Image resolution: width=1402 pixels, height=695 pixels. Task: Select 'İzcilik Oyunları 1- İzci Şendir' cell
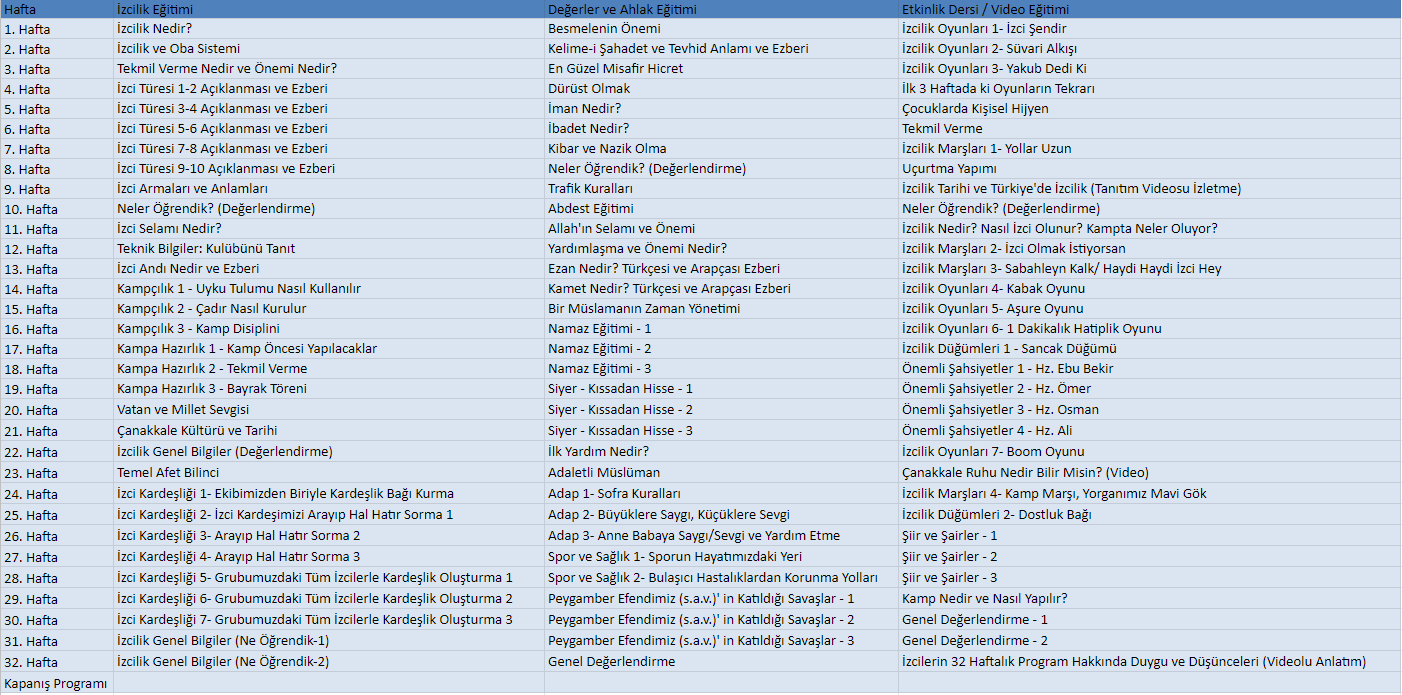click(1149, 29)
